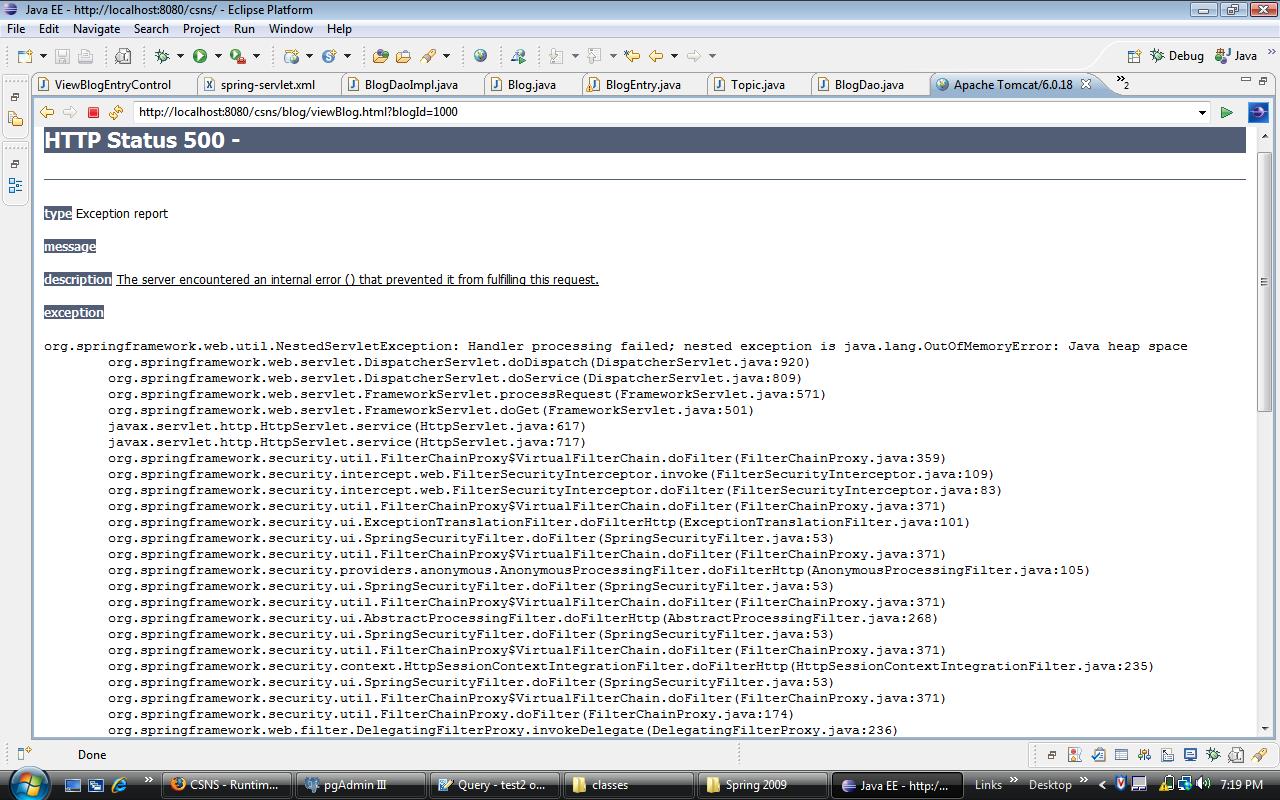Show hidden editor tabs list
The width and height of the screenshot is (1280, 800).
1122,84
